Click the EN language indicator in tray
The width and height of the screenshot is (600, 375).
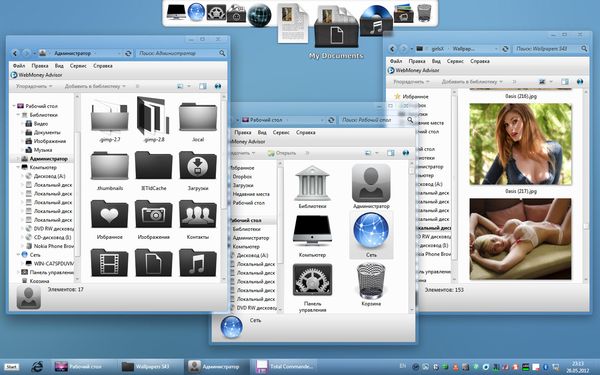coord(403,366)
